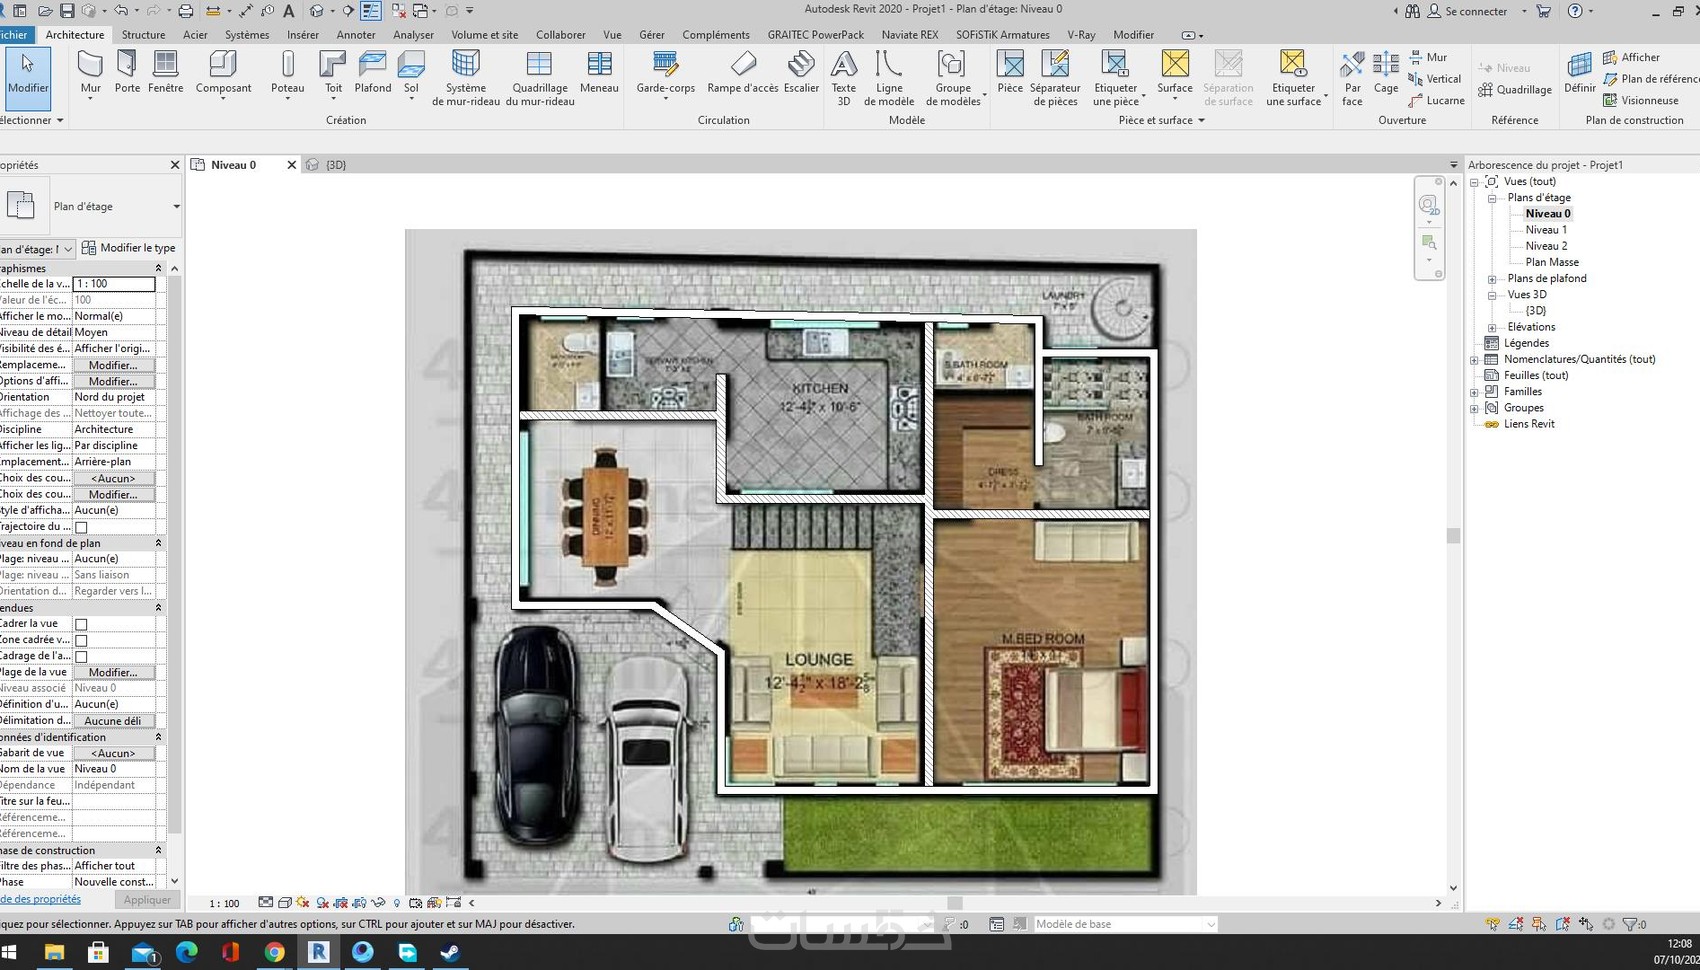Select the Ligne de modèle tool
The image size is (1700, 970).
pos(889,78)
